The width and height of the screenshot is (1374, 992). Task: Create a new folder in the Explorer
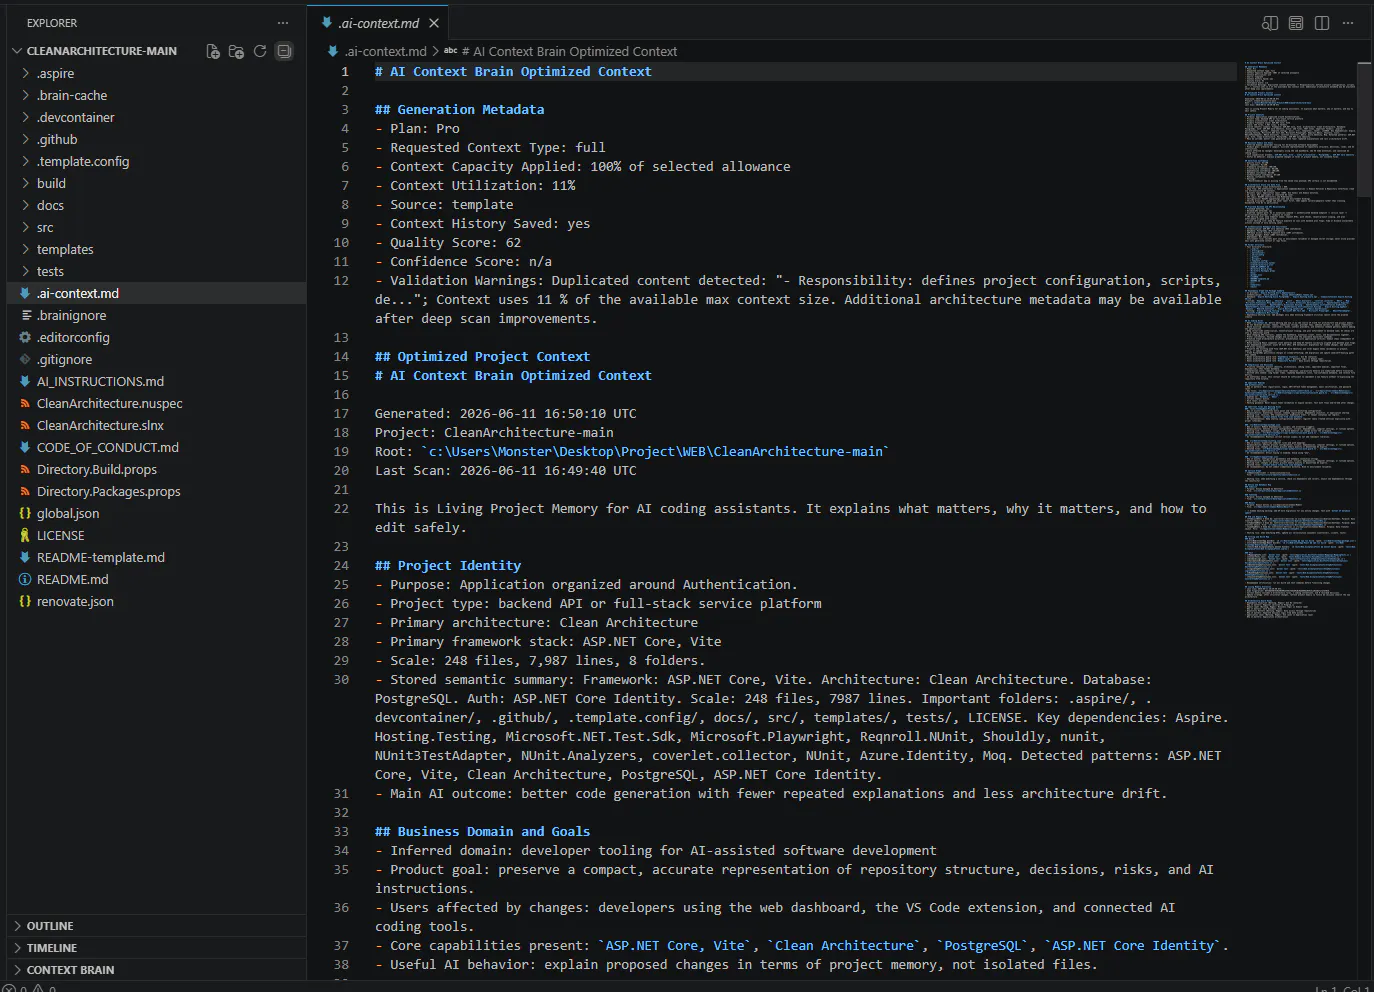point(236,51)
